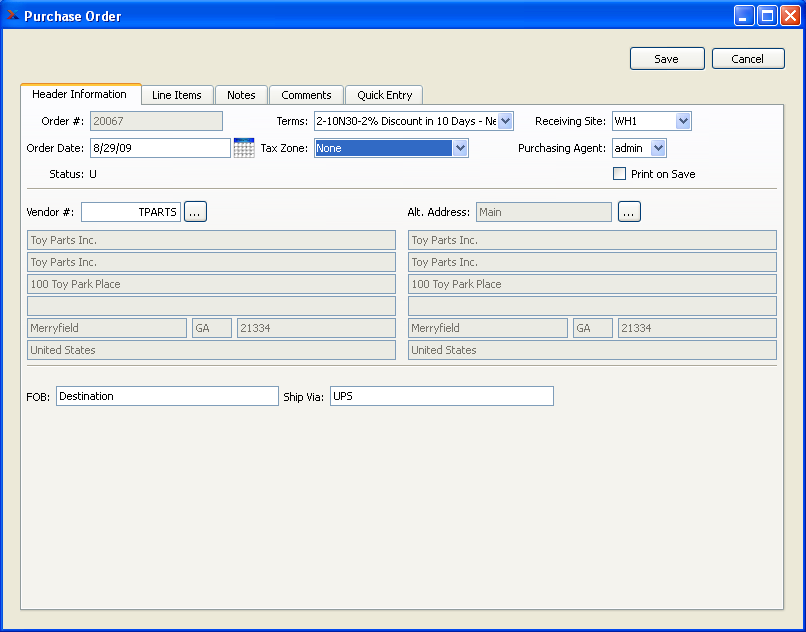Open the Tax Zone dropdown
Image resolution: width=806 pixels, height=632 pixels.
click(x=460, y=148)
